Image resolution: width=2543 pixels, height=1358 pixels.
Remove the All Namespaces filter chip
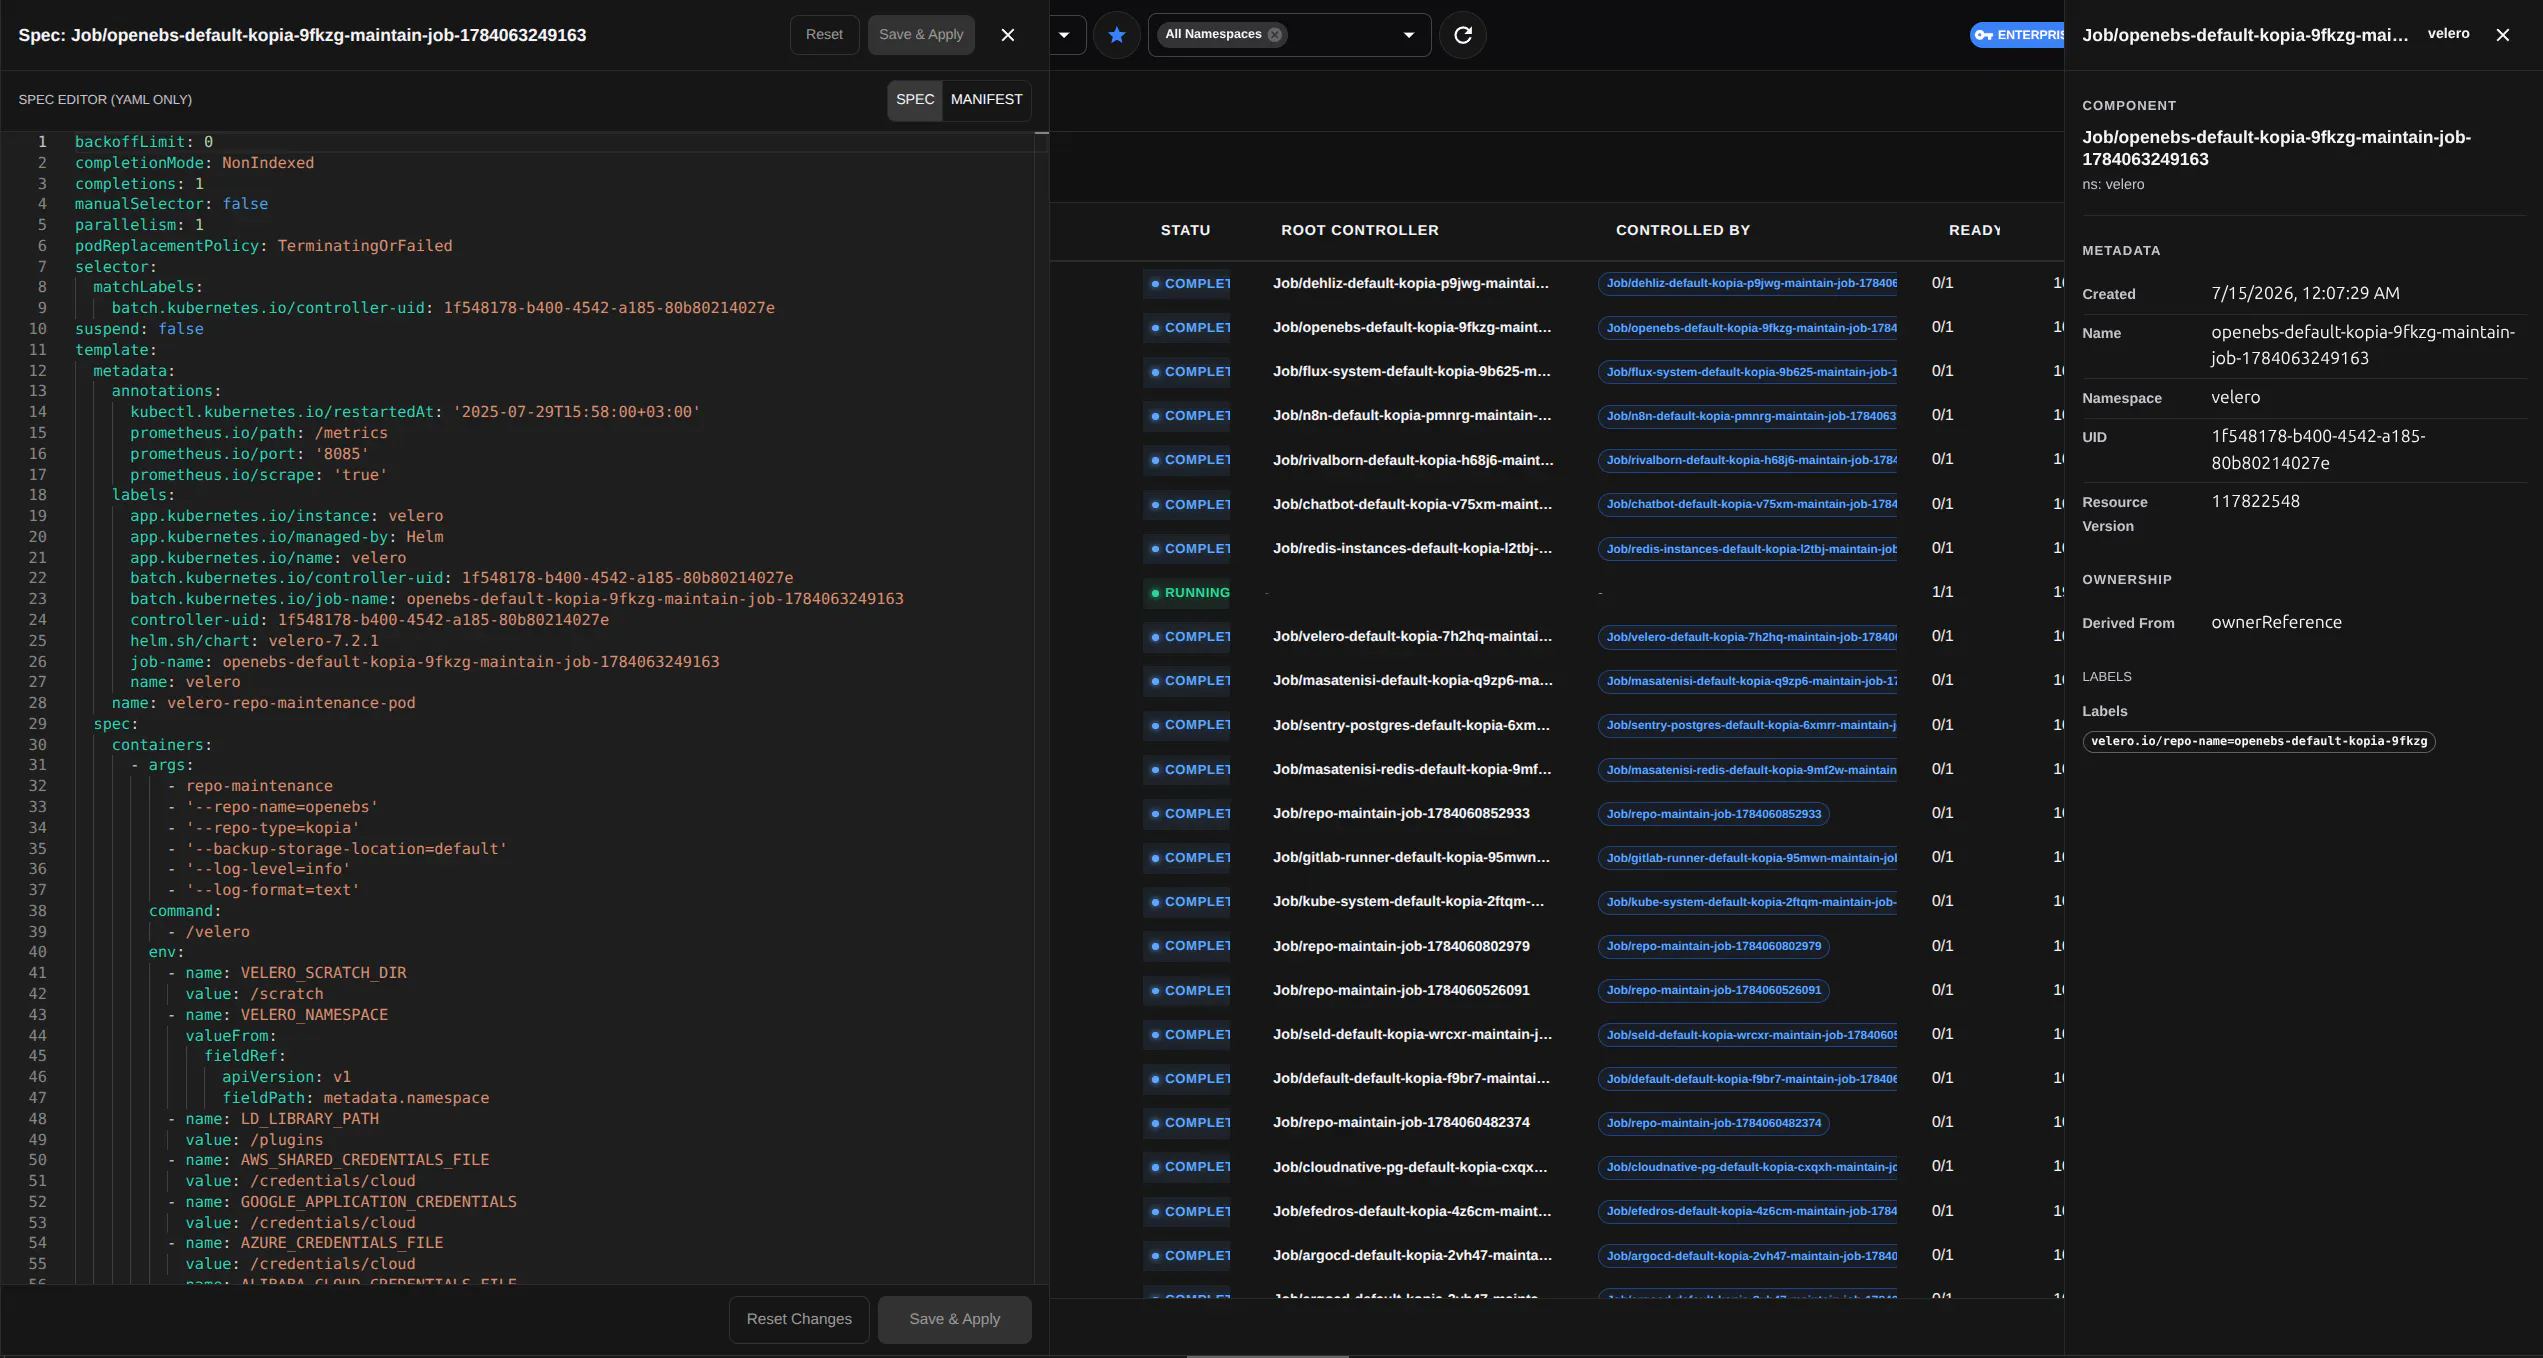[1274, 34]
